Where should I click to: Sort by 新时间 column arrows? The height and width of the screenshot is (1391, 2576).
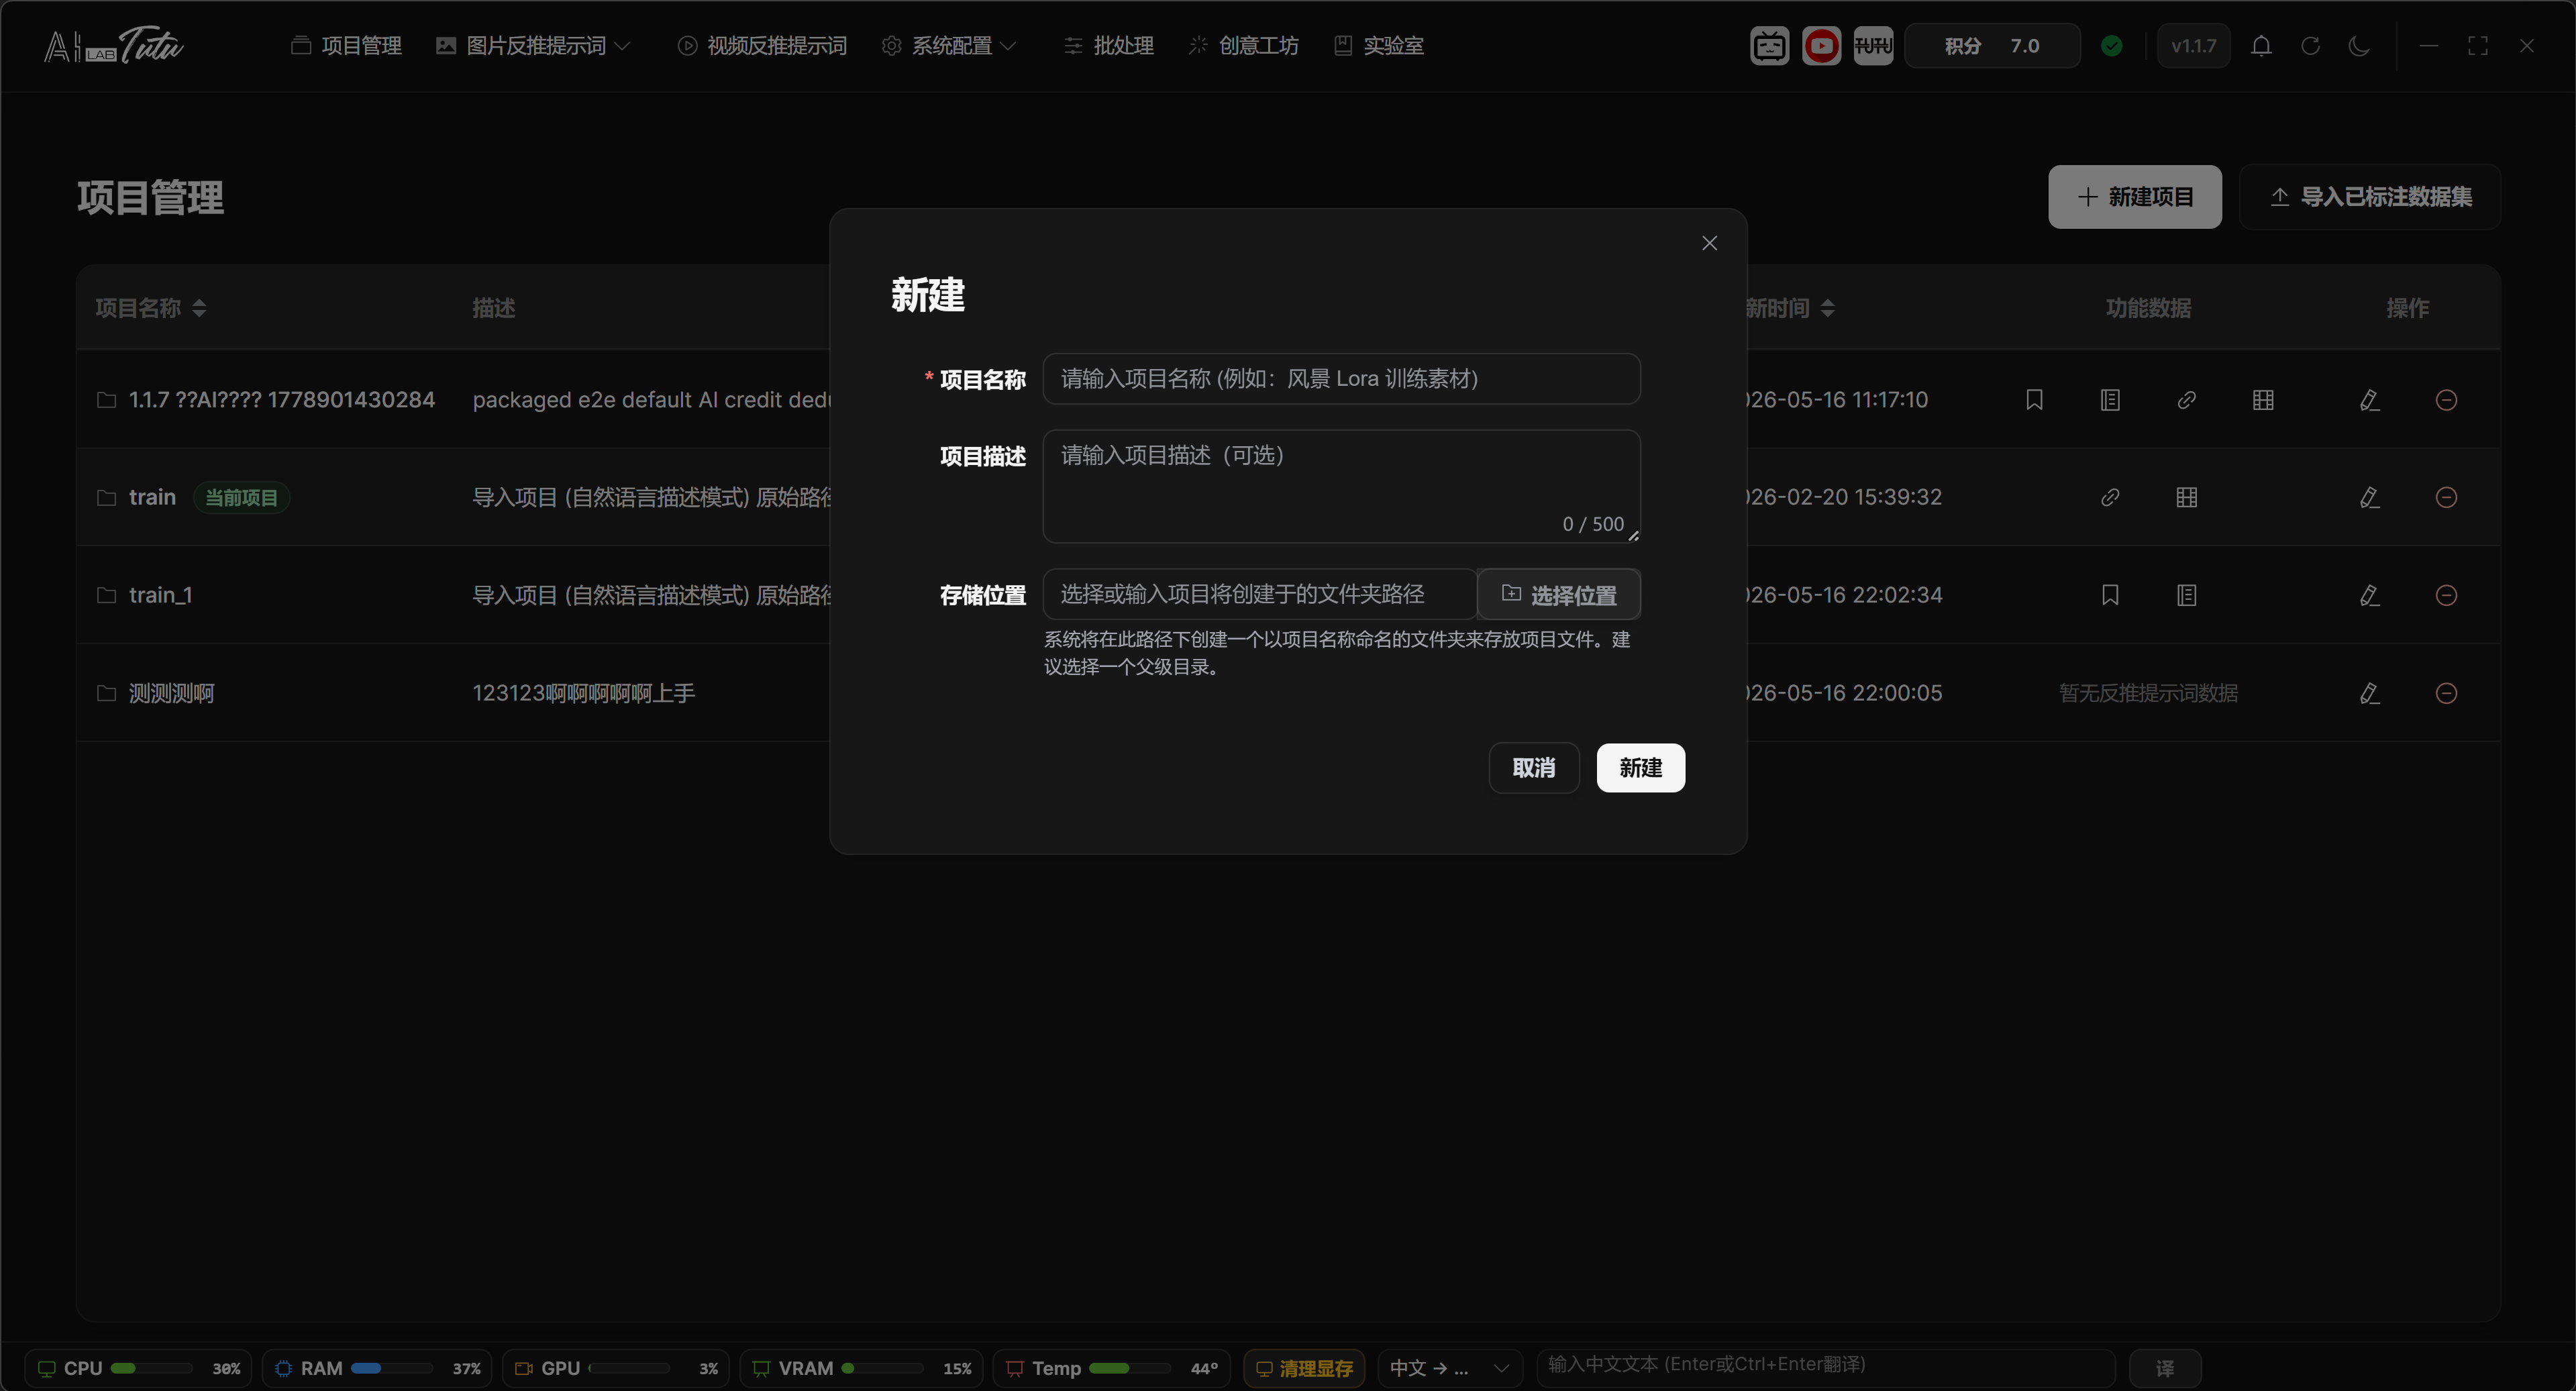(1827, 308)
